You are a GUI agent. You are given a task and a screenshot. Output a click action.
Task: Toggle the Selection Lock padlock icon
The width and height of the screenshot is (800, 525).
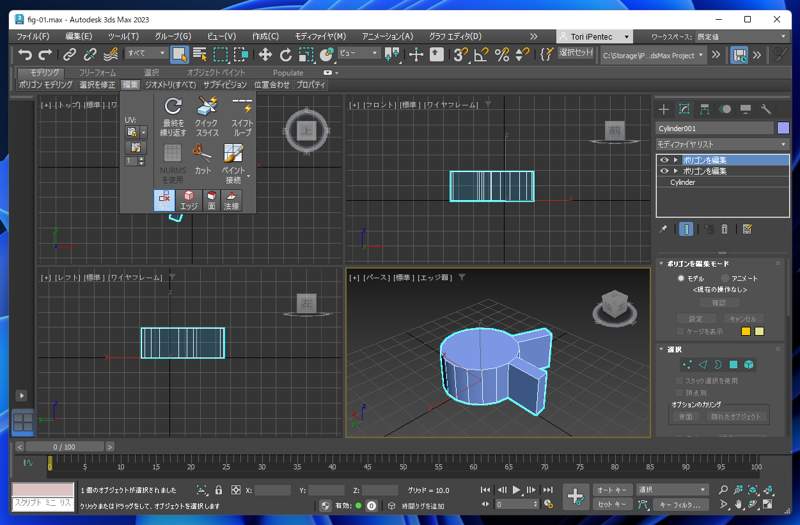pyautogui.click(x=218, y=490)
